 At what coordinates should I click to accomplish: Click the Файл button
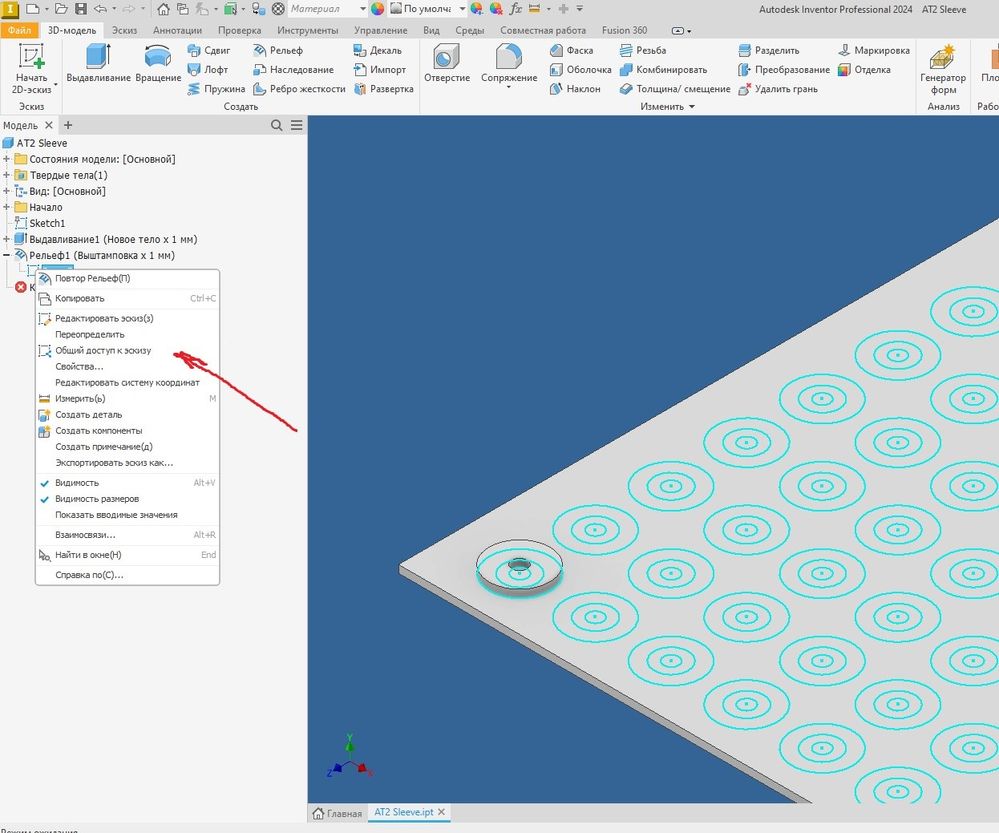coord(19,30)
